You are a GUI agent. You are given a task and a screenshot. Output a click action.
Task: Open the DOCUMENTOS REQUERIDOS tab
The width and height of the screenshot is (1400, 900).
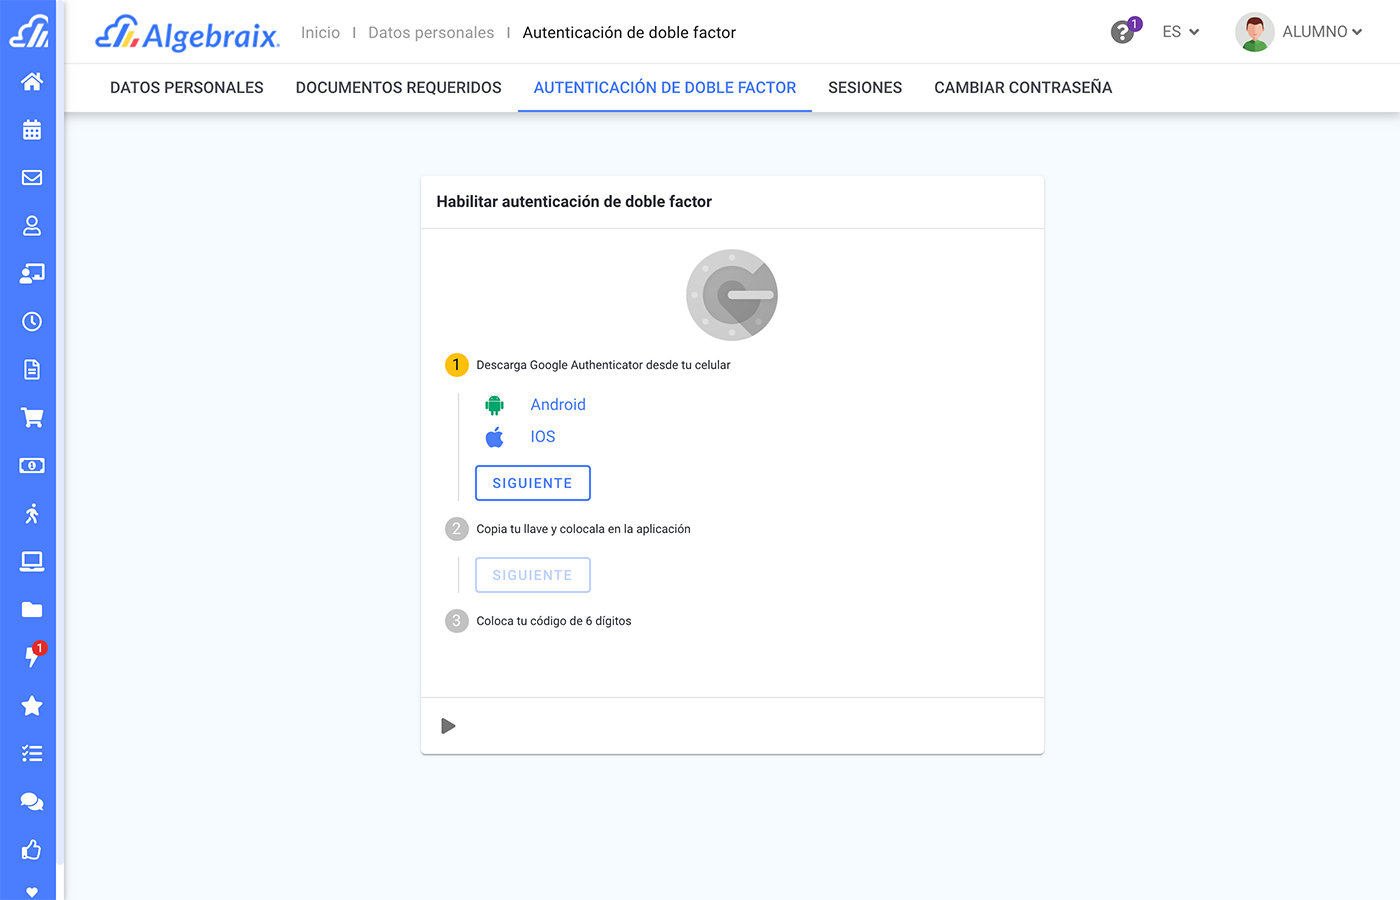tap(398, 87)
